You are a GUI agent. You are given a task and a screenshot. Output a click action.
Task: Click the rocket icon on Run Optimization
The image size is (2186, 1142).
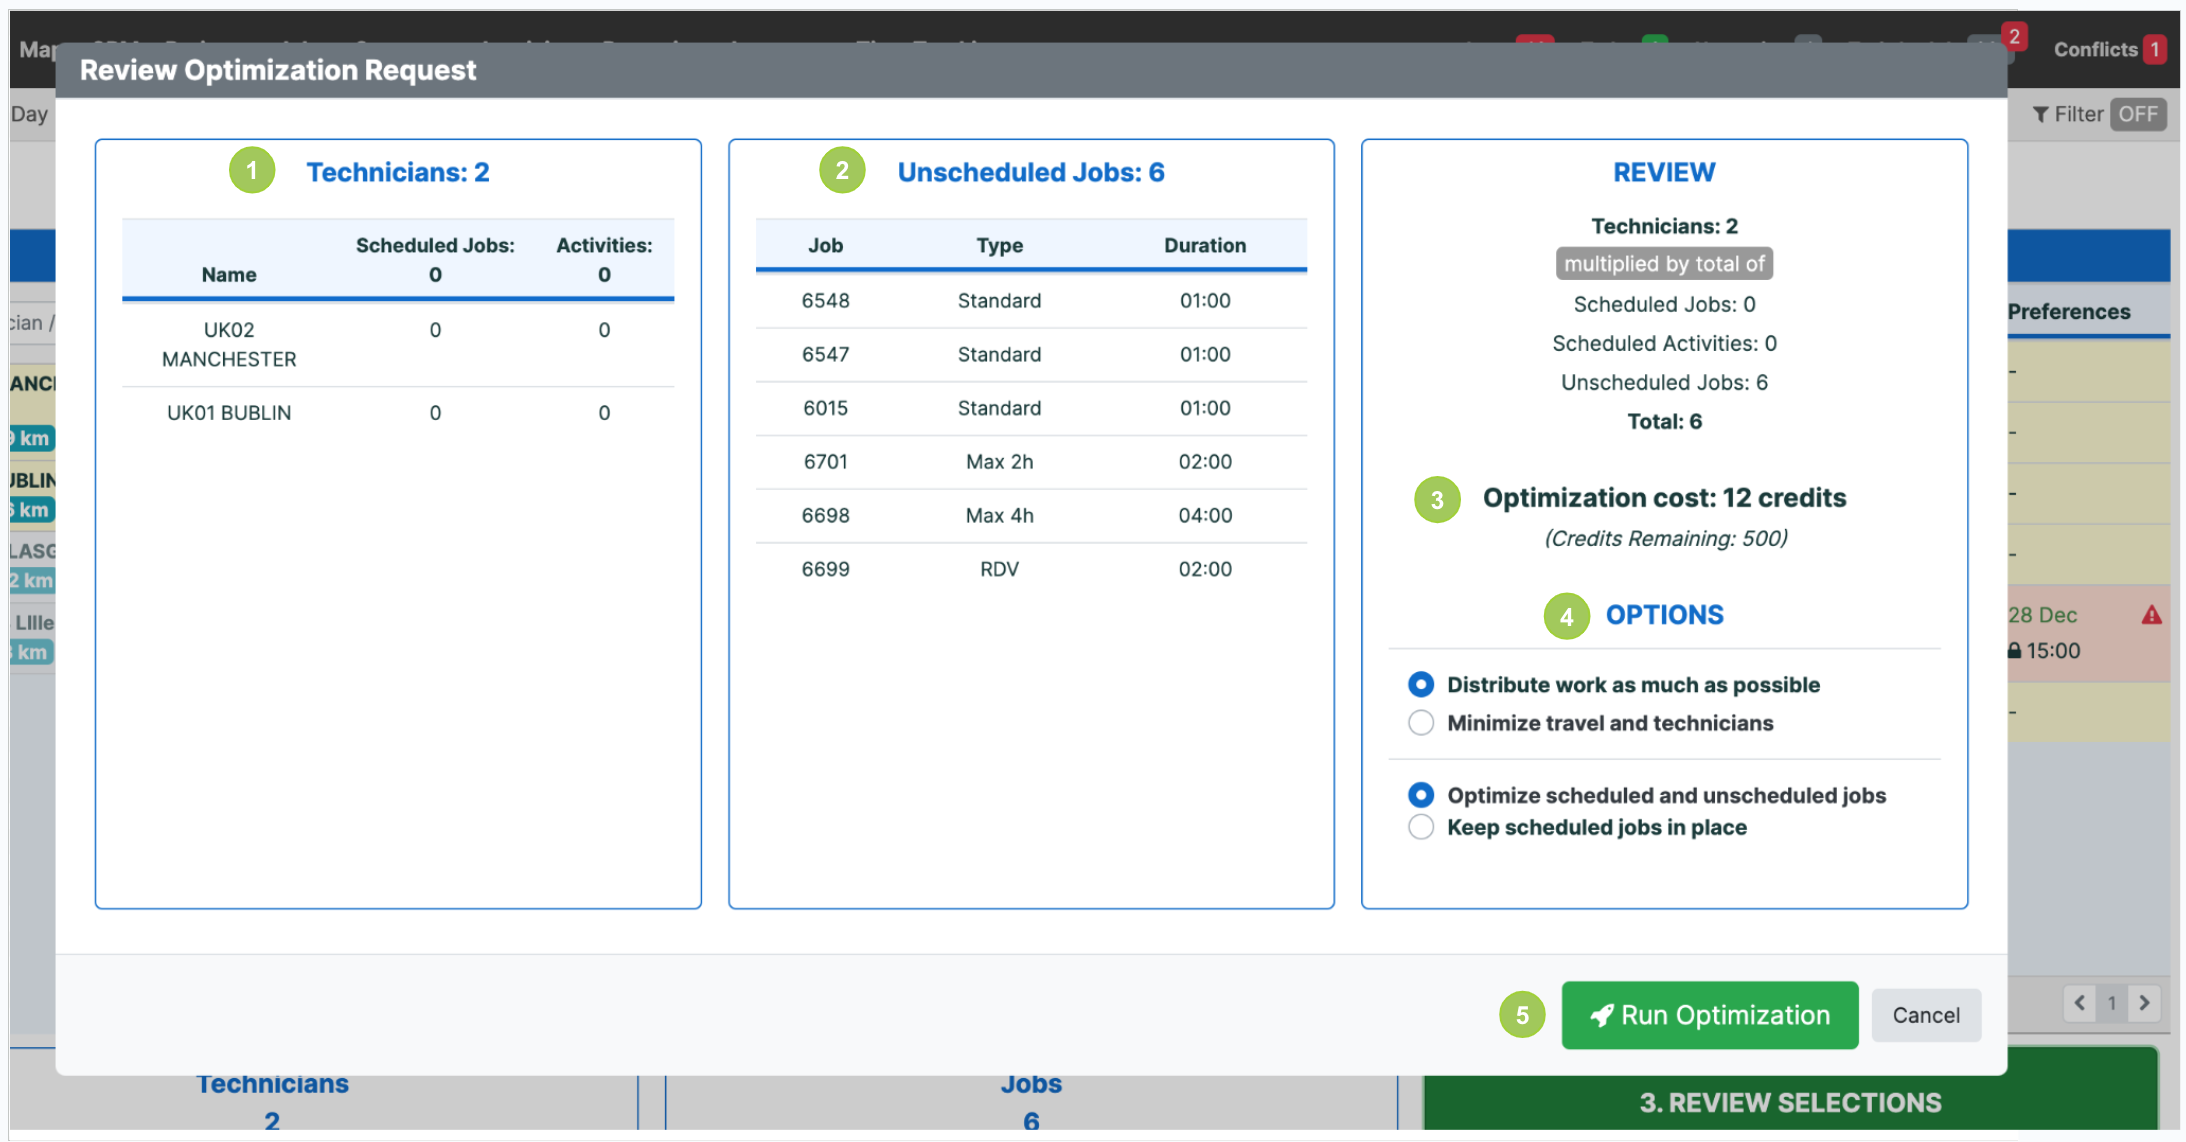[1604, 1015]
